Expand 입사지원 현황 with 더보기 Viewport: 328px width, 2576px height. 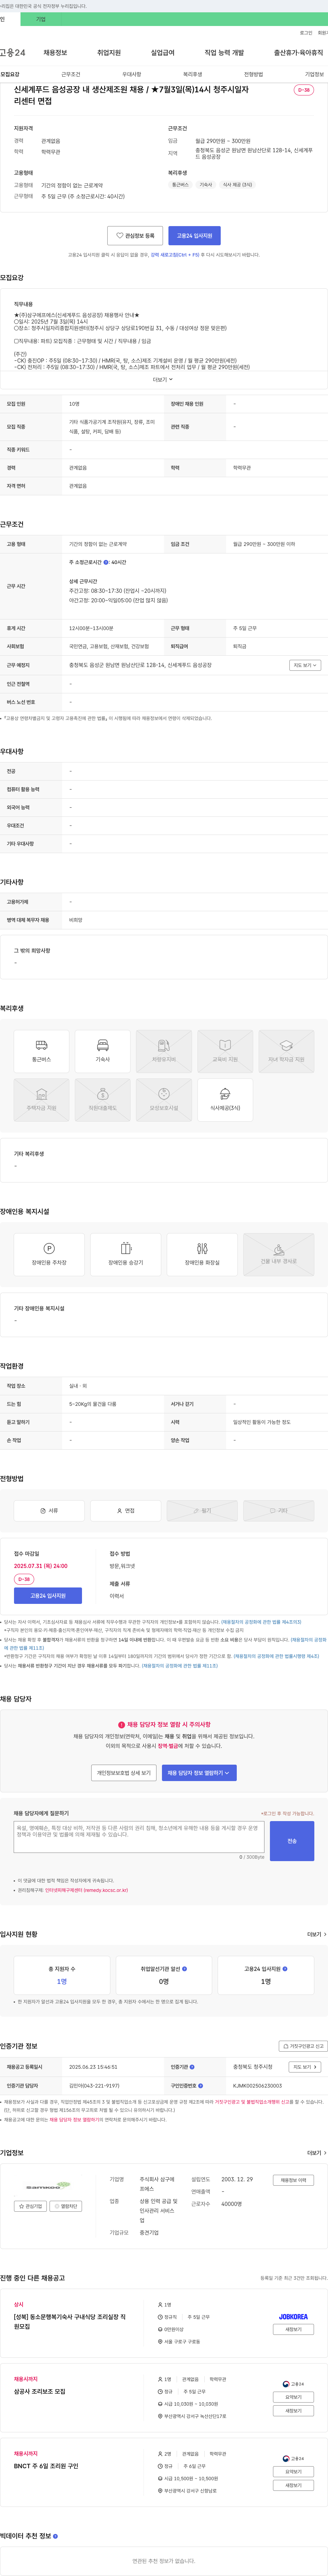click(316, 1934)
